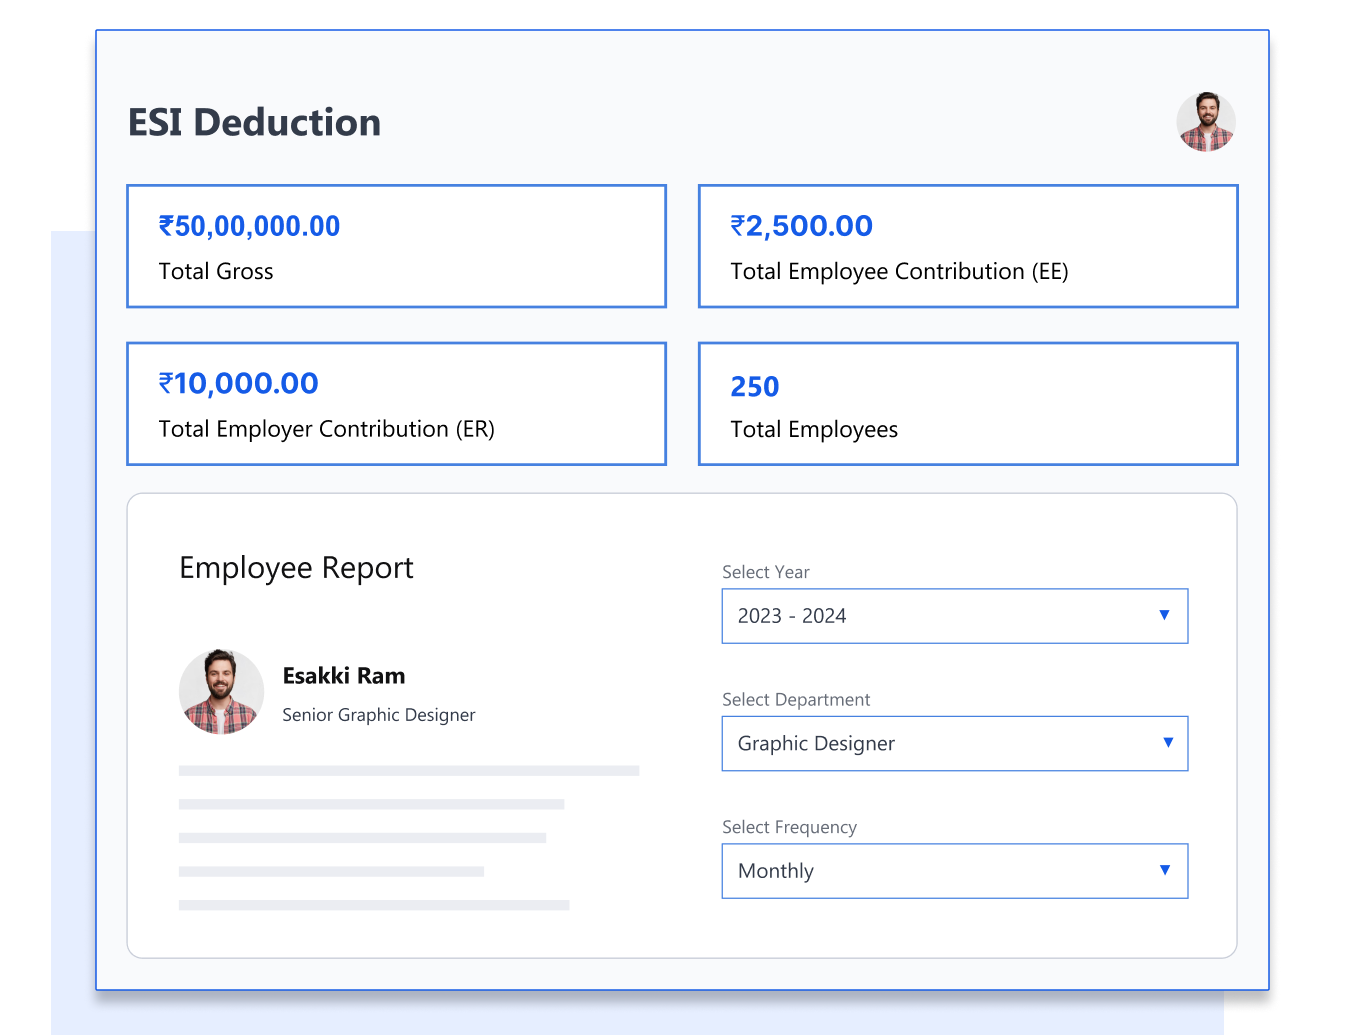Select the Total Employees card
1365x1035 pixels.
click(x=967, y=404)
